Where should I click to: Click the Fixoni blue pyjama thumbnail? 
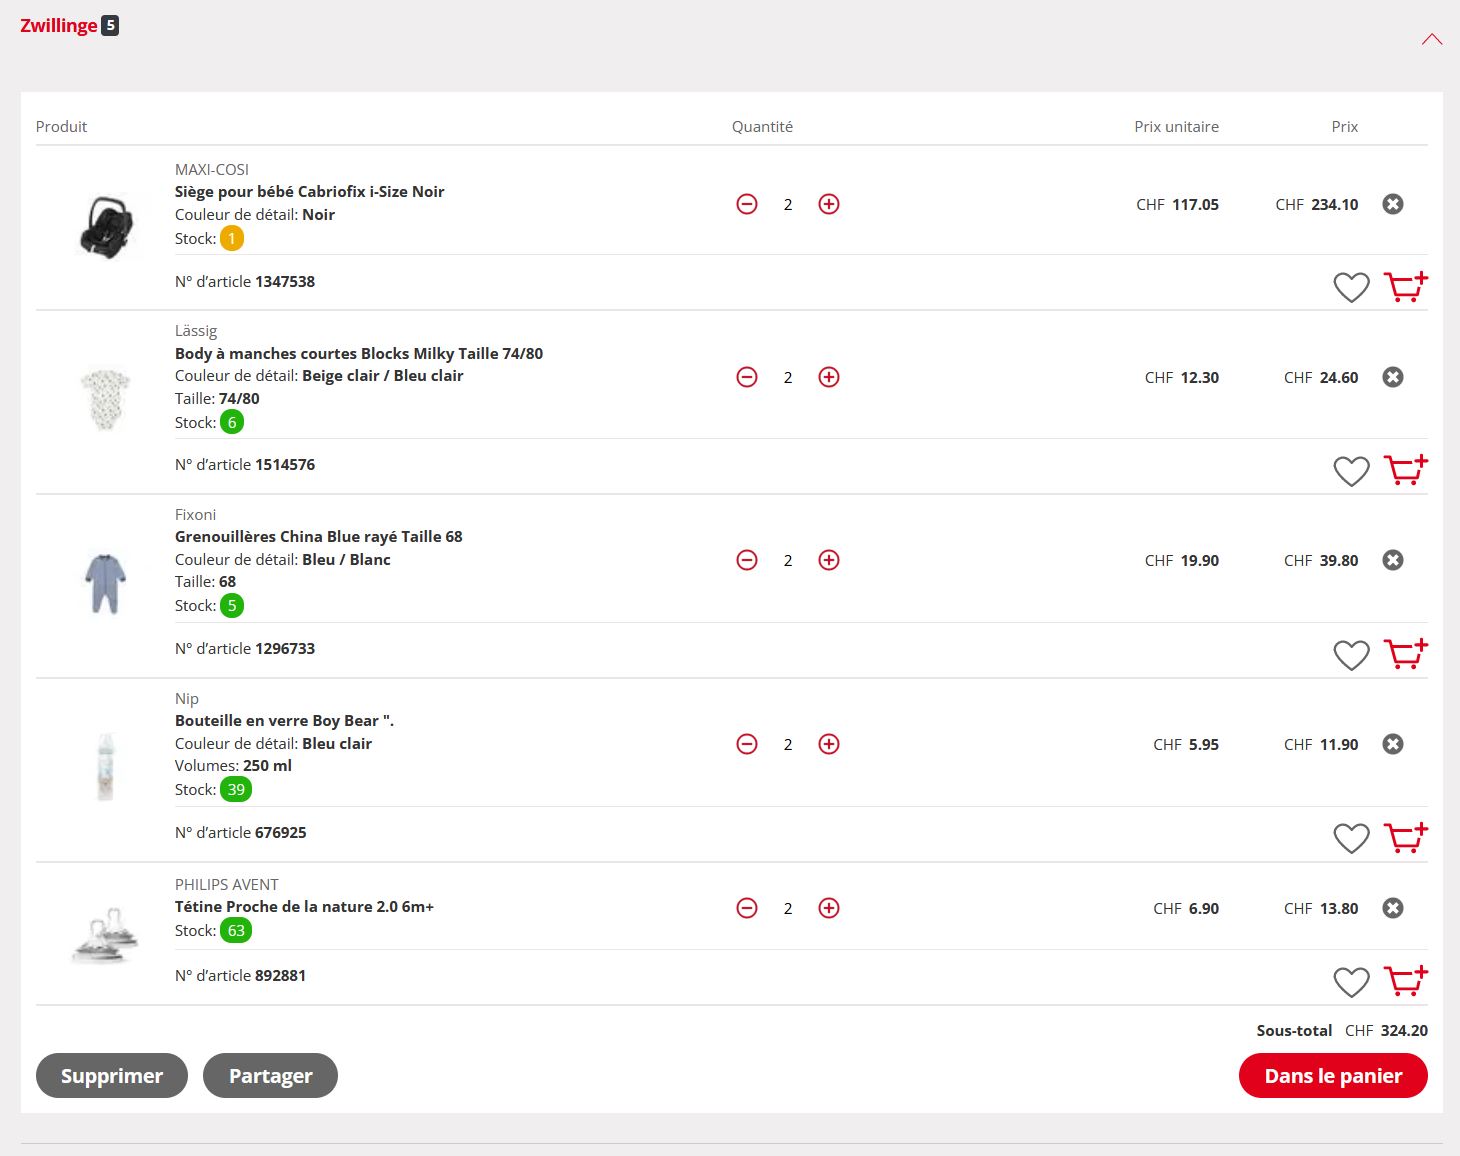[x=105, y=583]
